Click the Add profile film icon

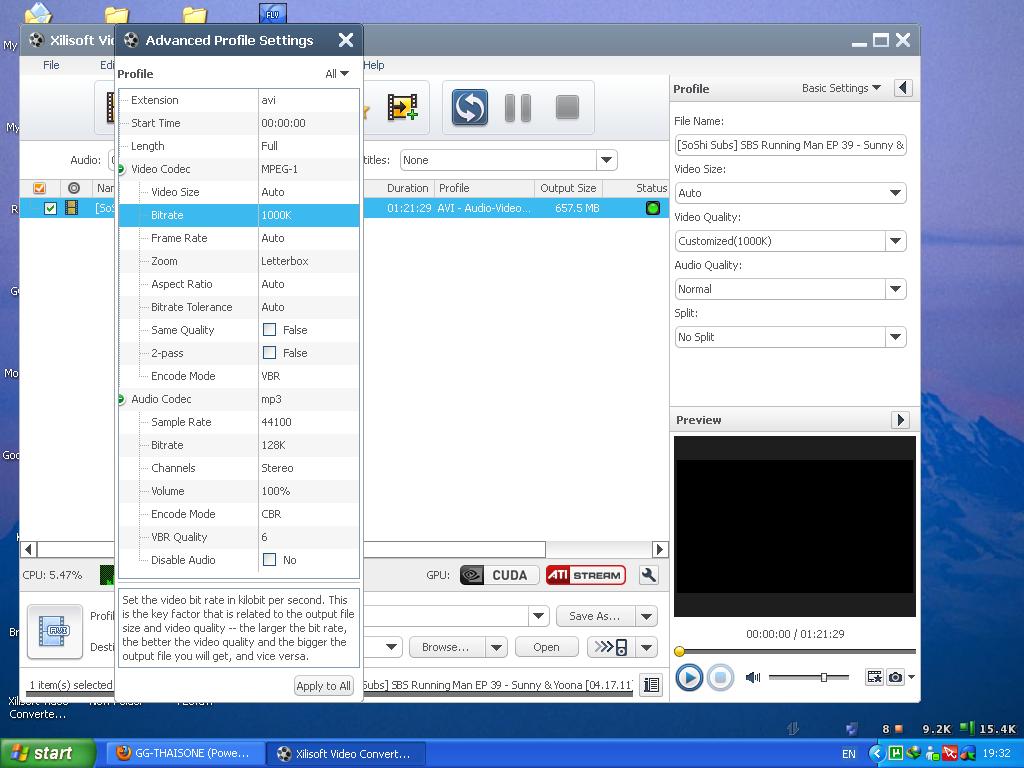[402, 107]
